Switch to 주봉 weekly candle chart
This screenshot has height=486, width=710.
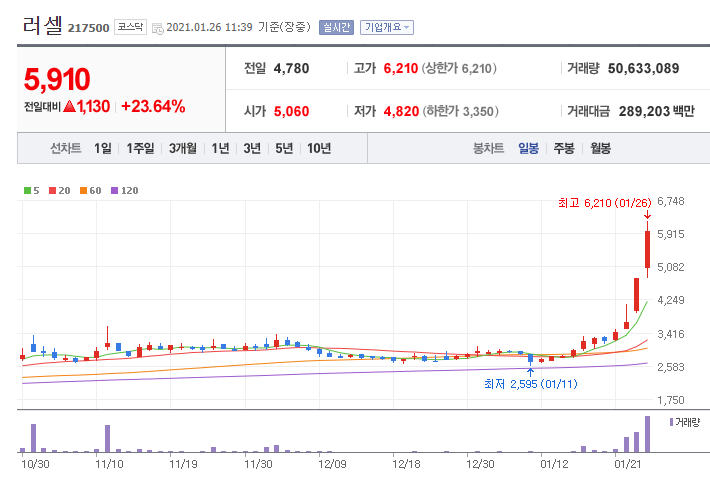[564, 148]
